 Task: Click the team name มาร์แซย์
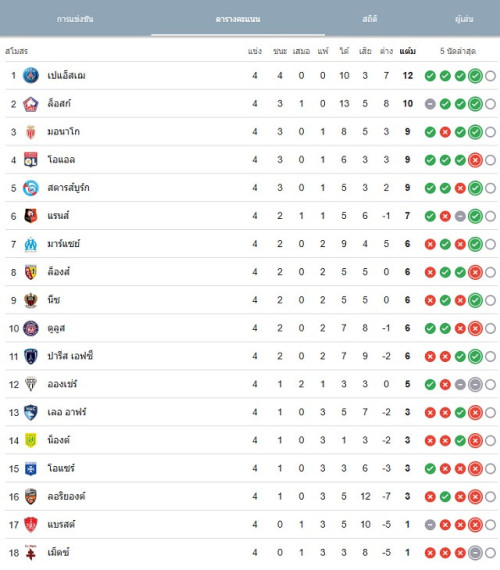point(64,244)
